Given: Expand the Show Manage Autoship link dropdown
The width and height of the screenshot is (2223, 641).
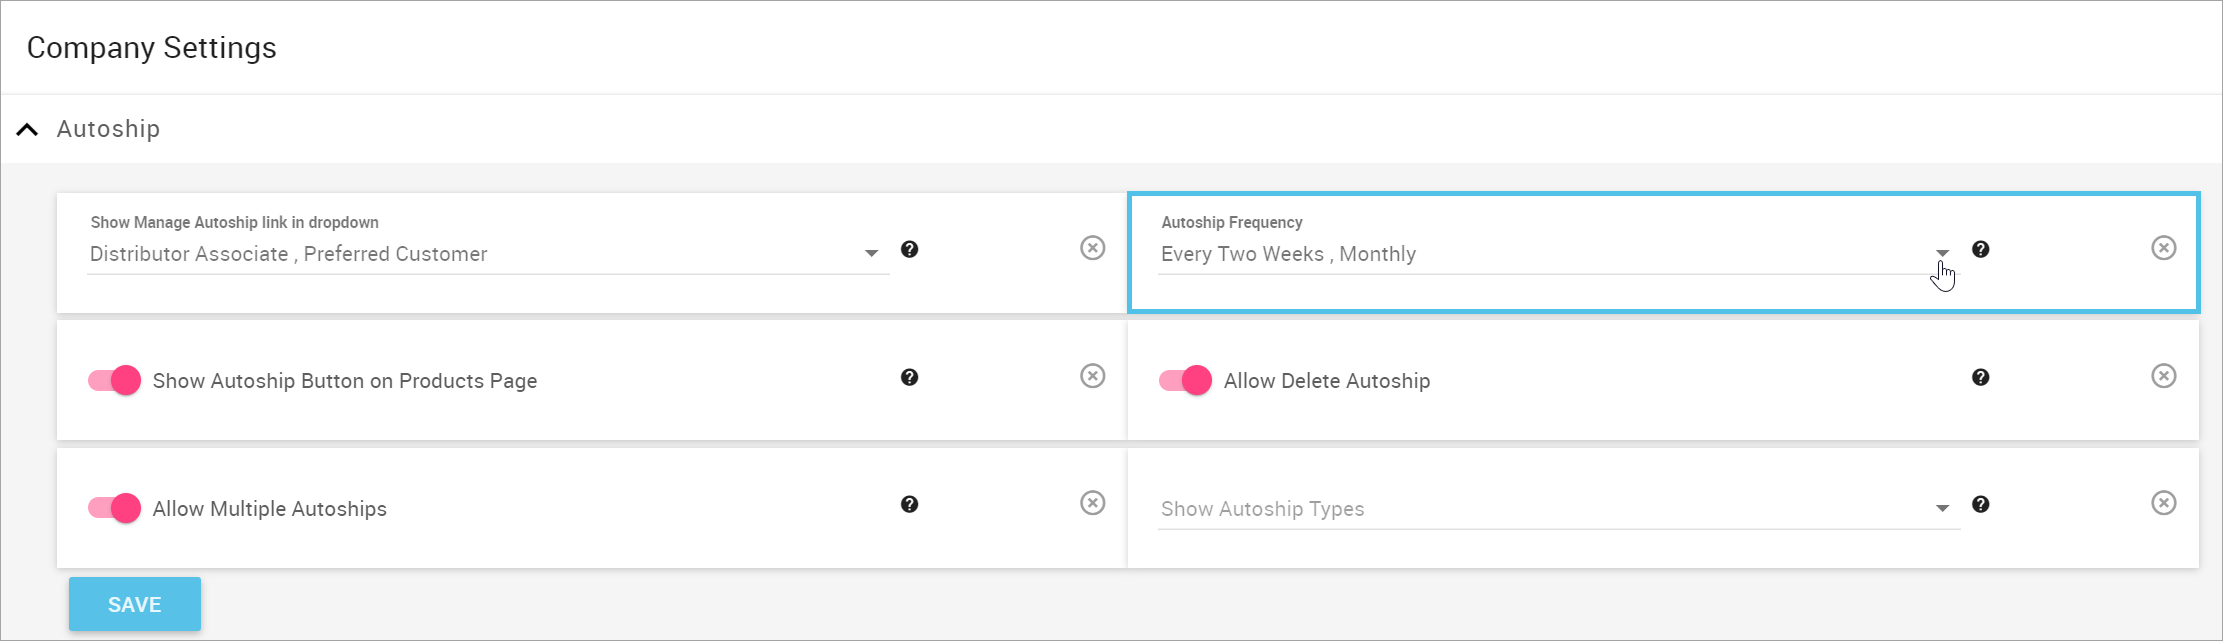Looking at the screenshot, I should 869,254.
